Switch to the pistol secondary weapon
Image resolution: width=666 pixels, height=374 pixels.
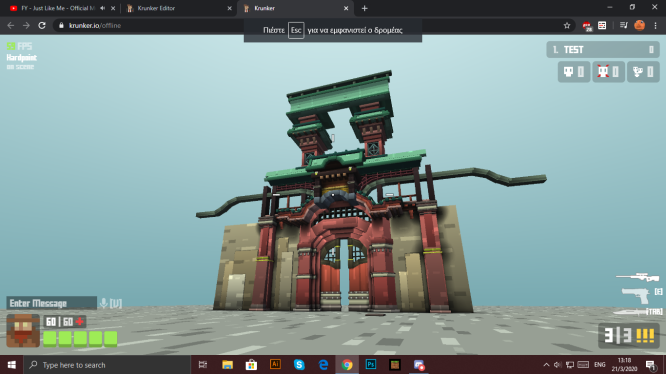coord(635,295)
